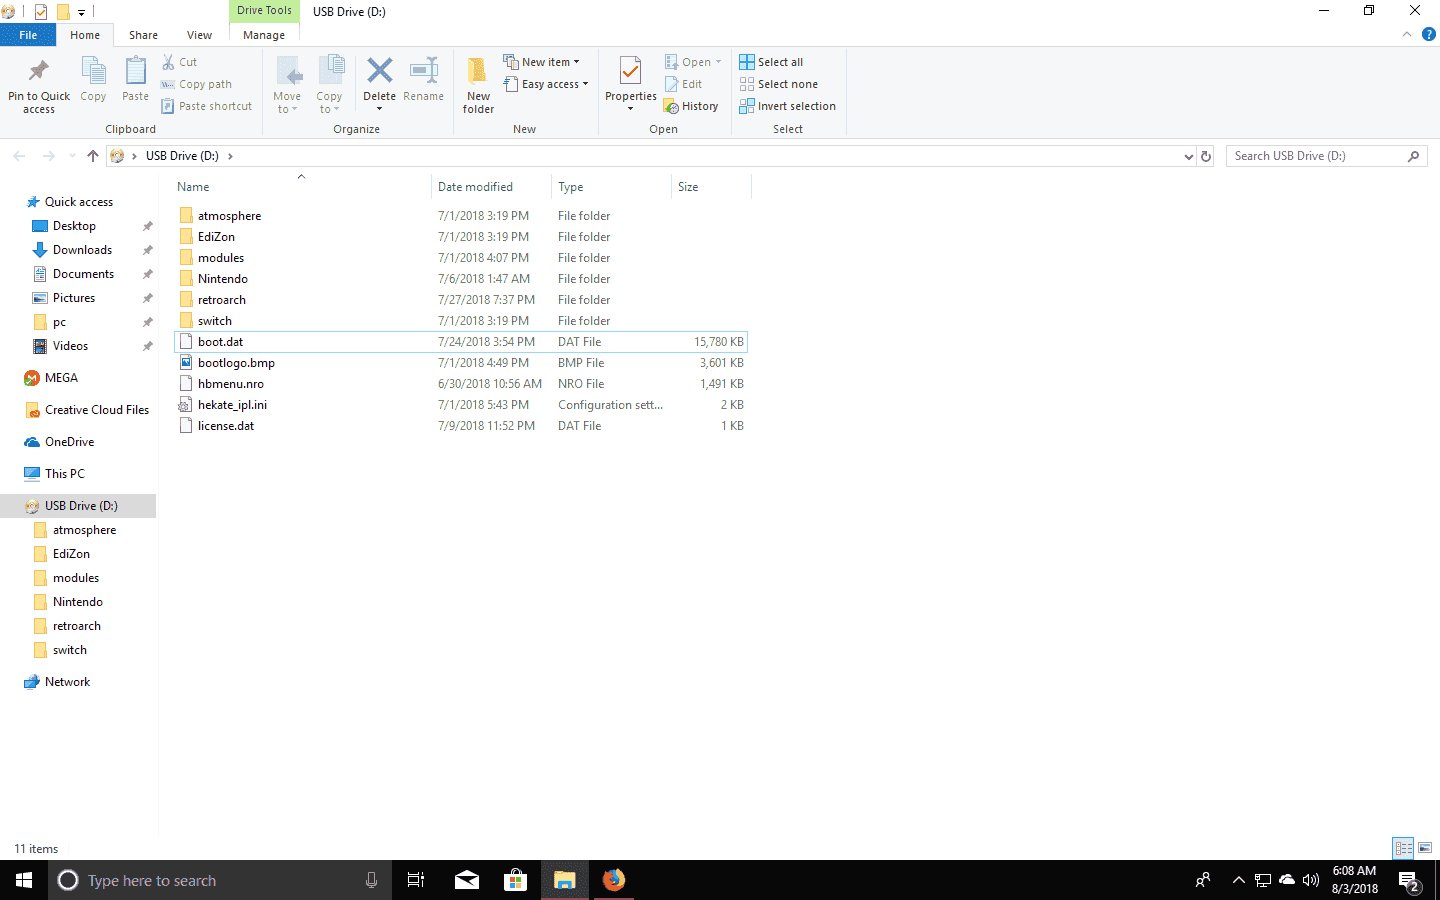Select the bootlogo.bmp file

point(461,363)
